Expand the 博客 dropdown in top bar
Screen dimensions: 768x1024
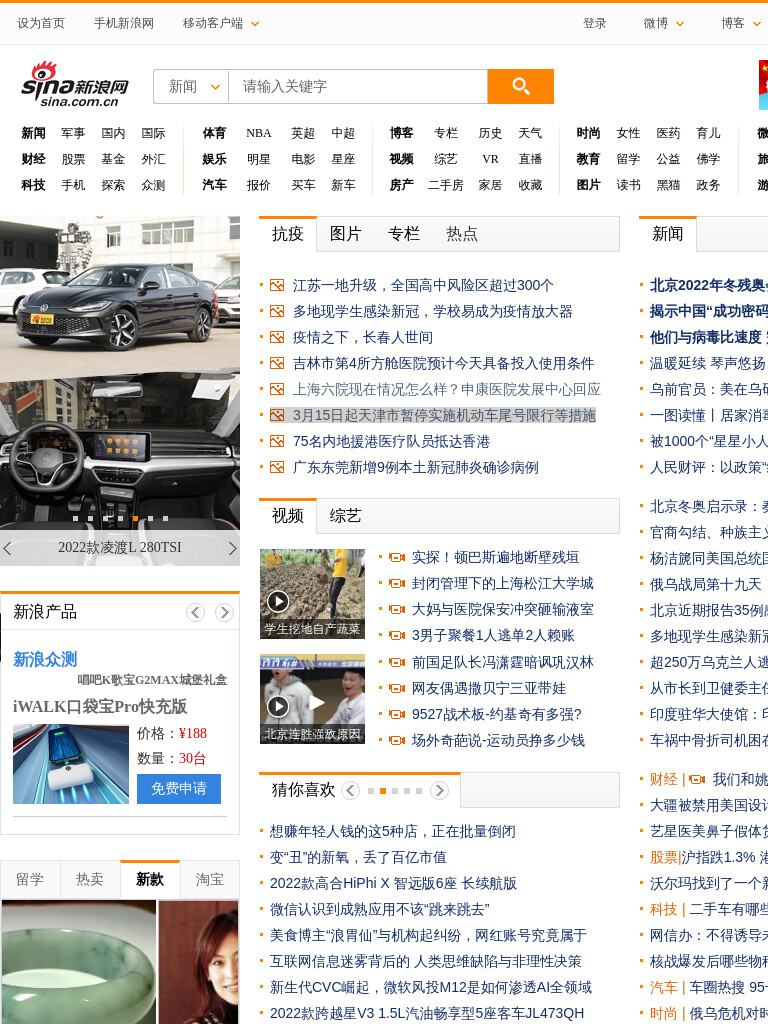757,24
